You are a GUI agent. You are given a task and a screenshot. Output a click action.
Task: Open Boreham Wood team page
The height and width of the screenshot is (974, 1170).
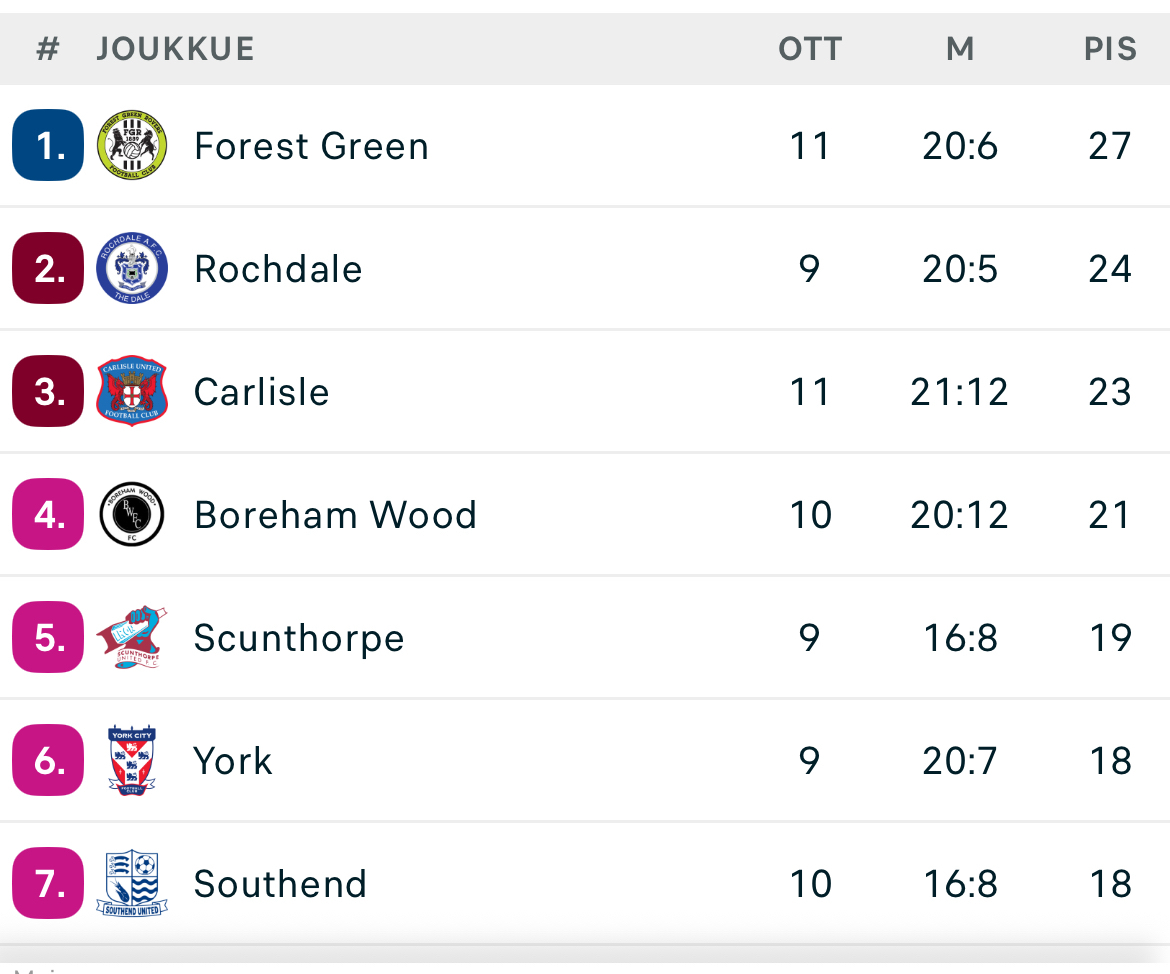tap(335, 515)
